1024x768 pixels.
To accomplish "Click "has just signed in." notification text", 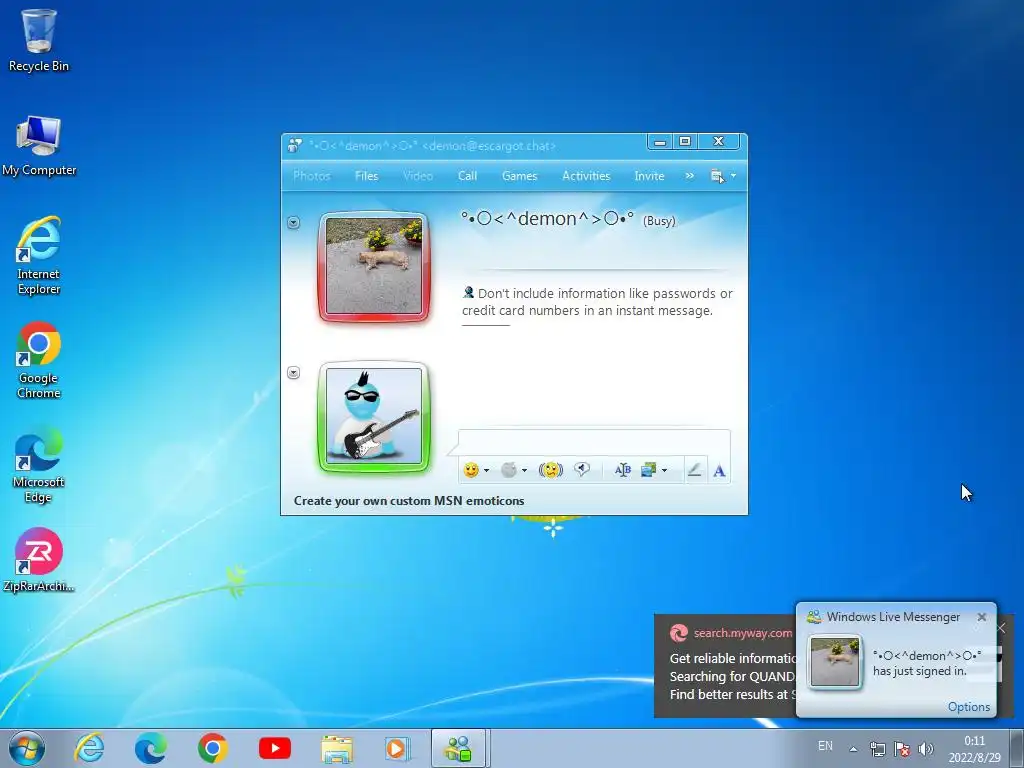I will [x=920, y=671].
